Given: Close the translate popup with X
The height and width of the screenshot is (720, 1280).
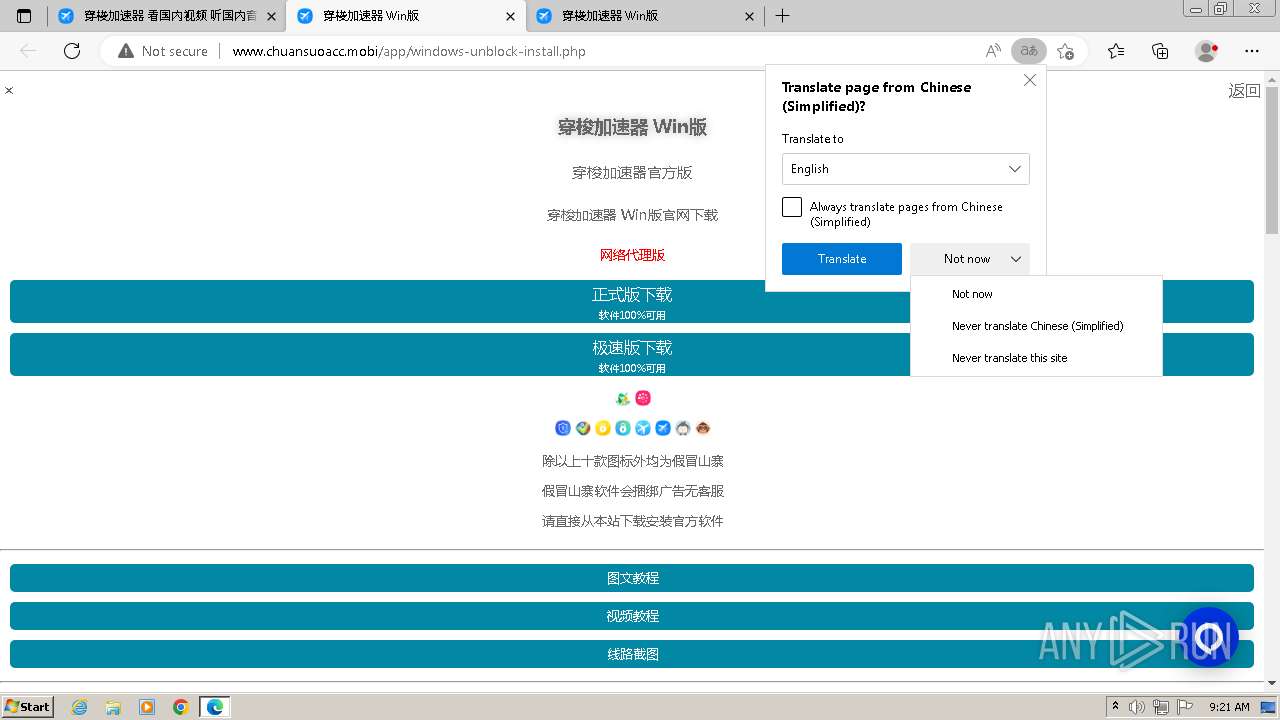Looking at the screenshot, I should [x=1030, y=80].
